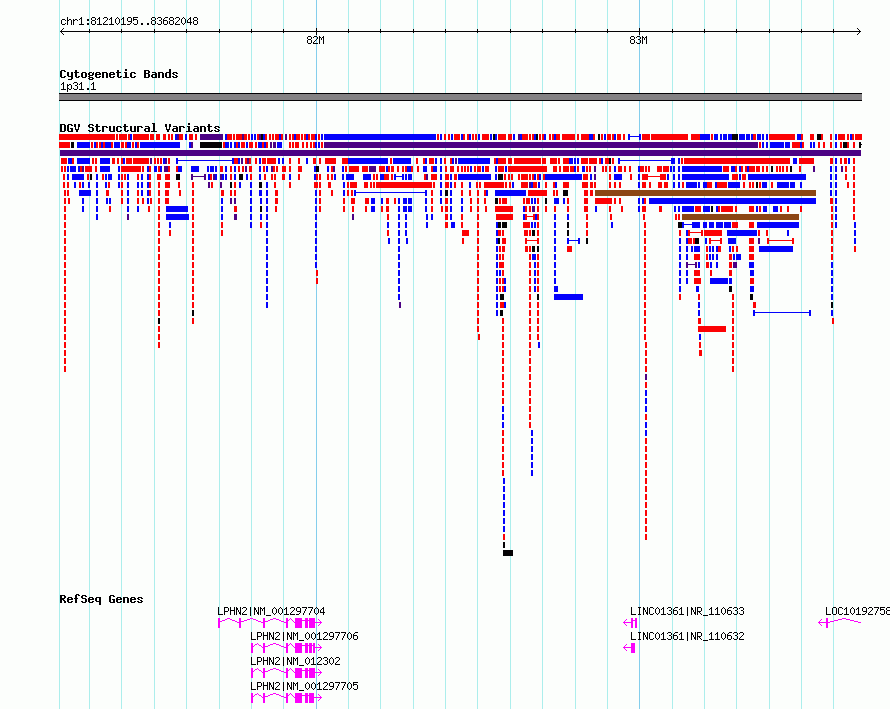This screenshot has width=890, height=709.
Task: Select the longer brown DGV variant bar
Action: 705,194
